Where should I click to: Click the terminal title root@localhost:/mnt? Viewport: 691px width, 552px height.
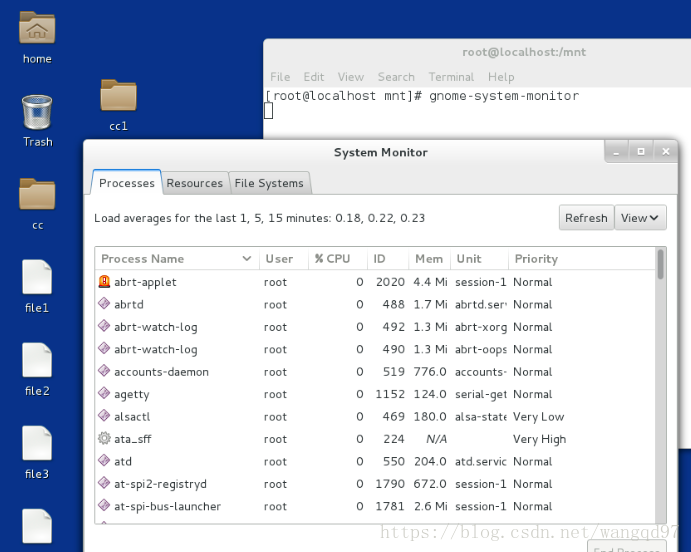(x=524, y=52)
